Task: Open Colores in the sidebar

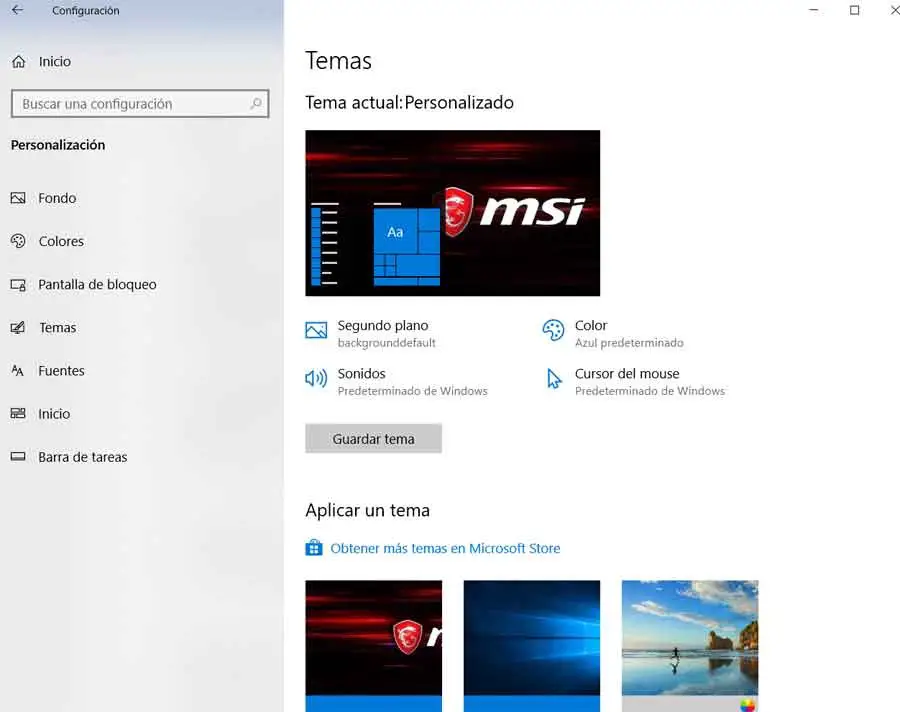Action: tap(61, 241)
